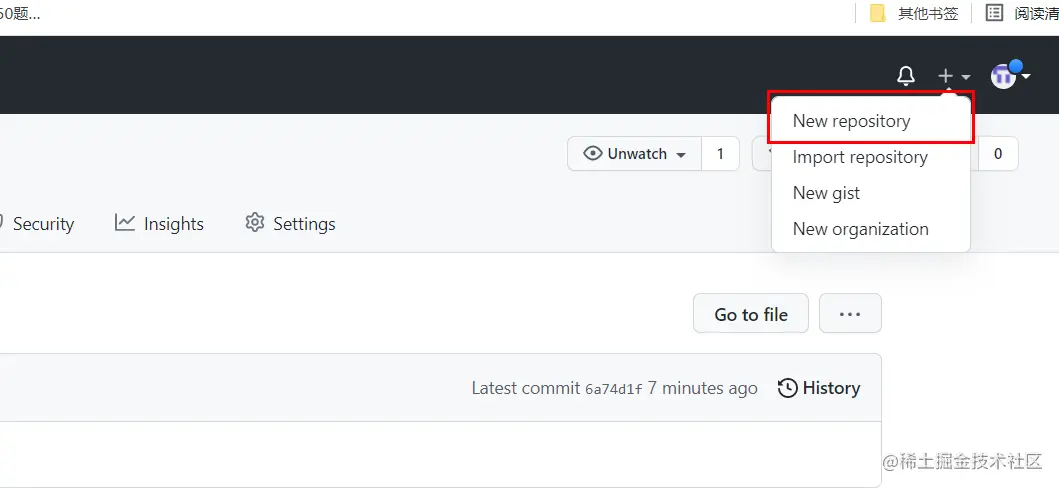1059x488 pixels.
Task: Open commit 6a74d1f link
Action: click(x=614, y=389)
